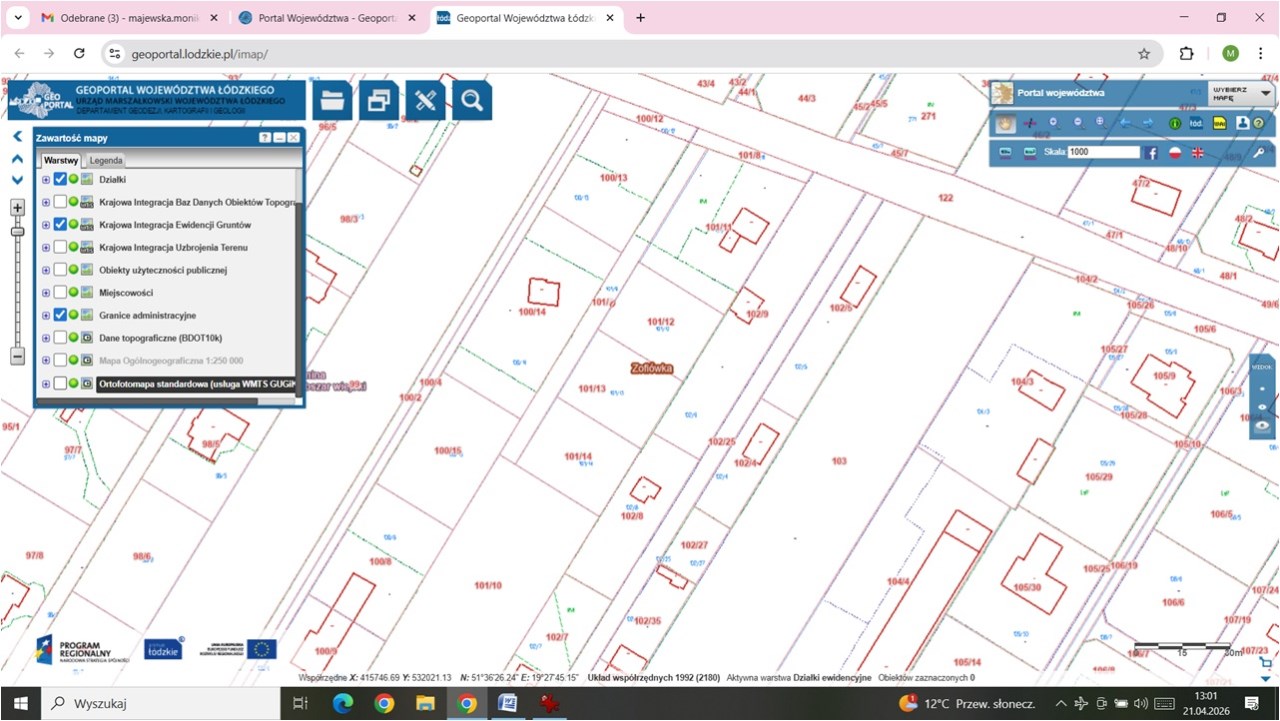The height and width of the screenshot is (721, 1280).
Task: Click the key login icon
Action: pyautogui.click(x=1259, y=153)
